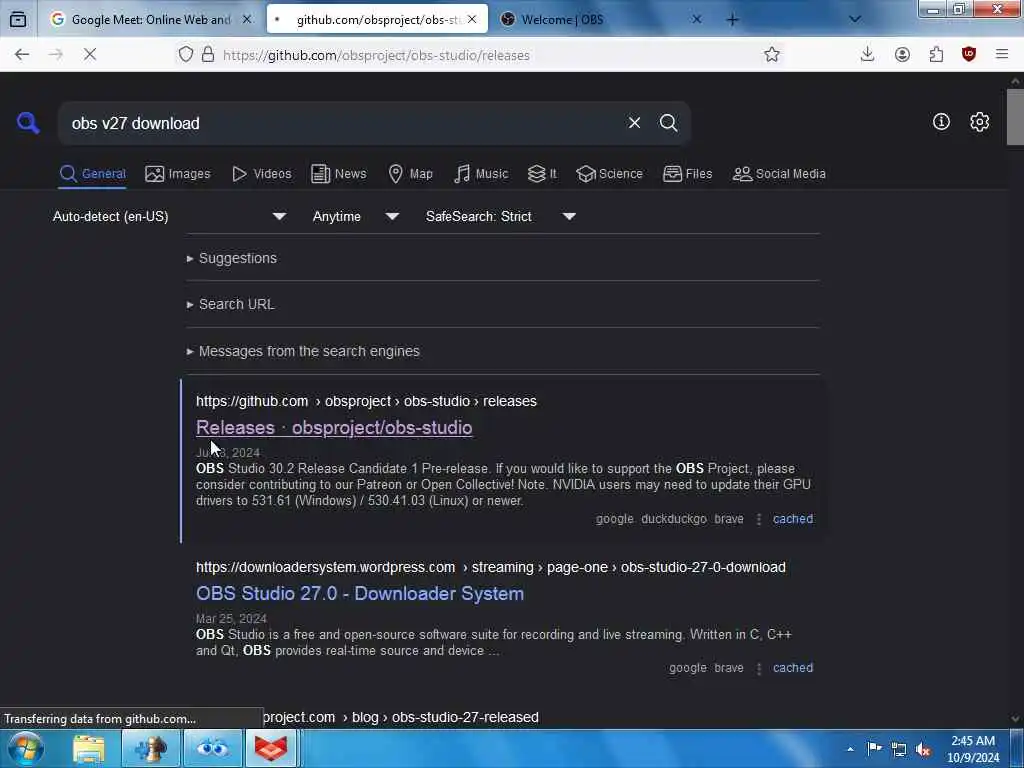1024x768 pixels.
Task: Open the About info icon
Action: [x=941, y=121]
